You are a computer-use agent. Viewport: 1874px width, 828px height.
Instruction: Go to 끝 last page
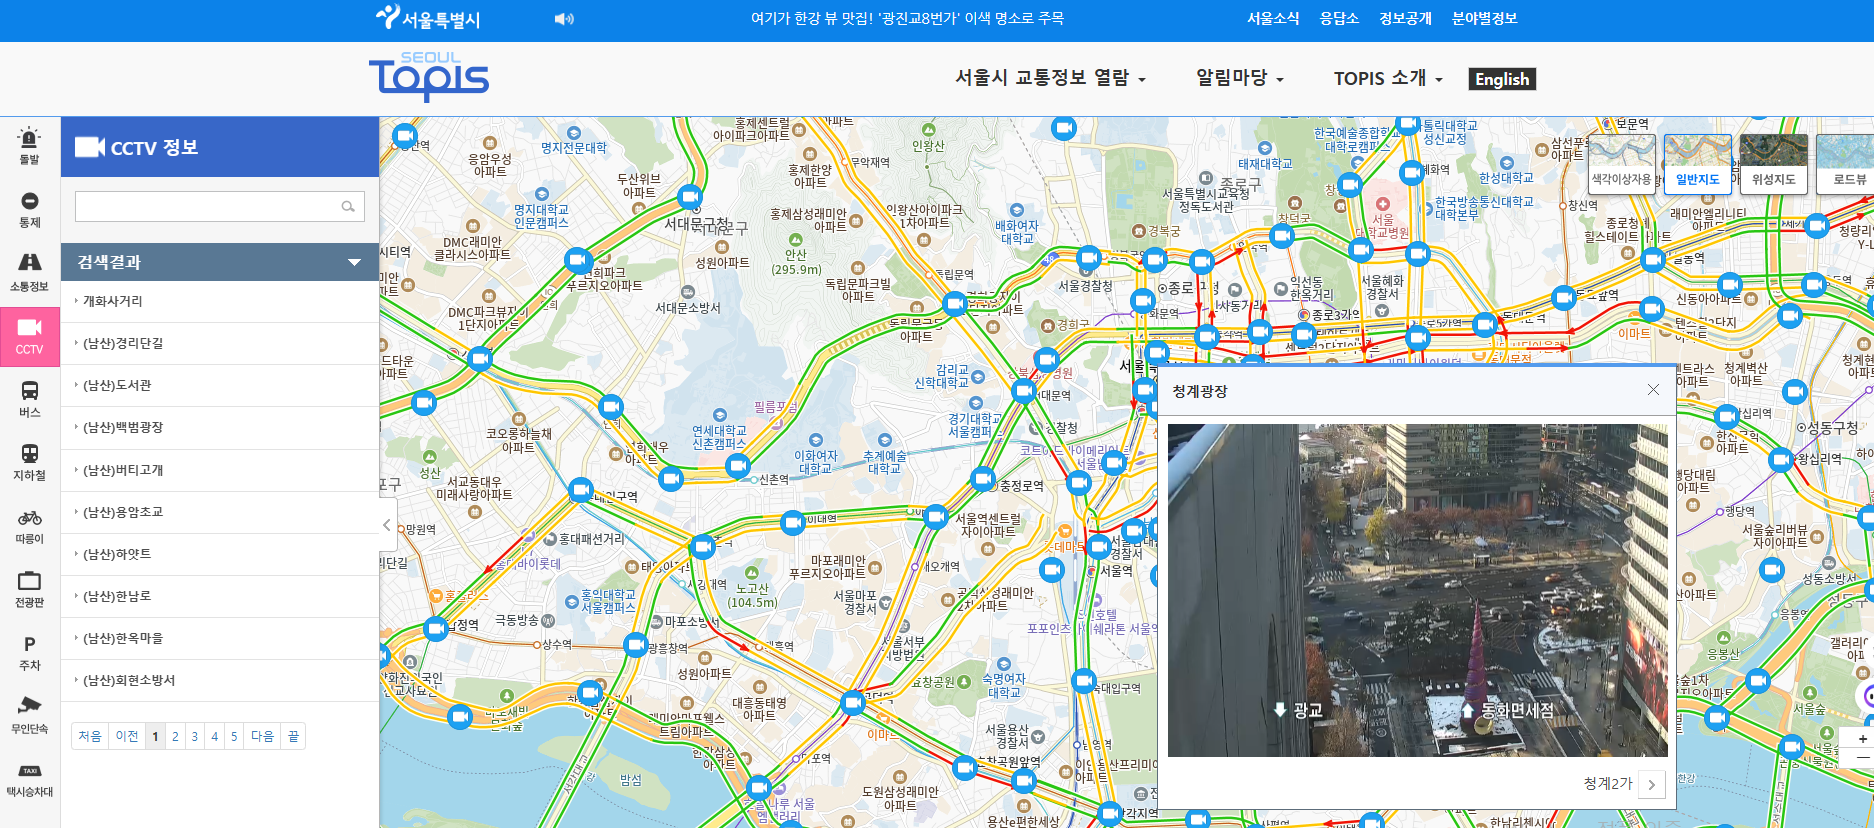(293, 736)
